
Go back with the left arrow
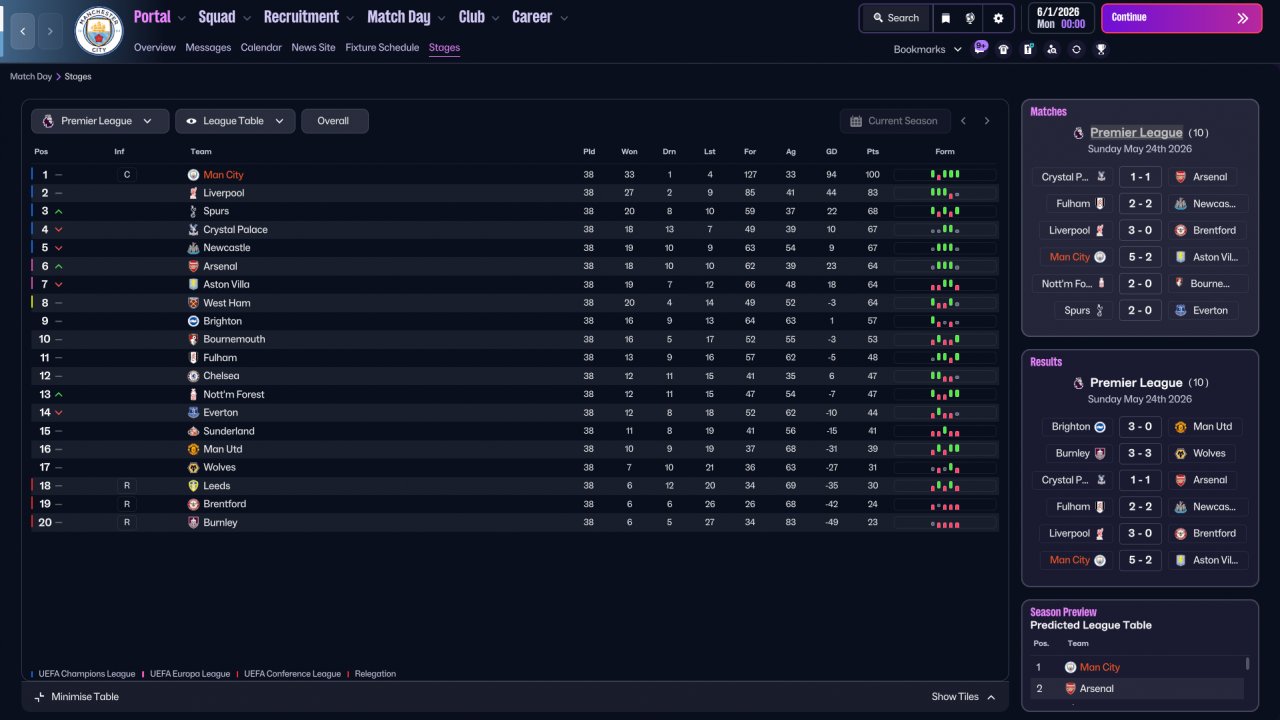[x=23, y=31]
